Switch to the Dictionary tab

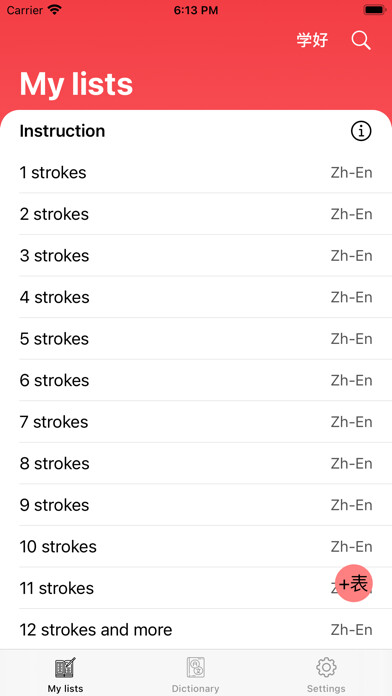point(195,675)
